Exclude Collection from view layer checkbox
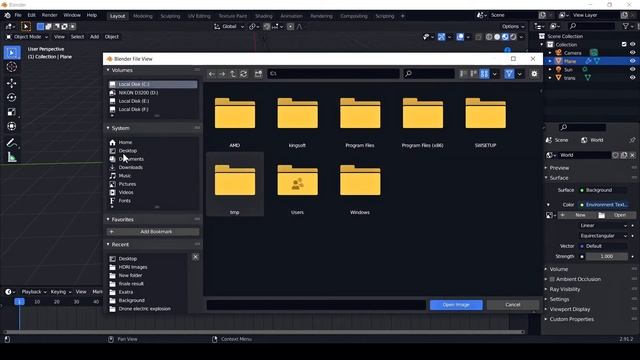Screen dimensions: 640x360 (624, 44)
